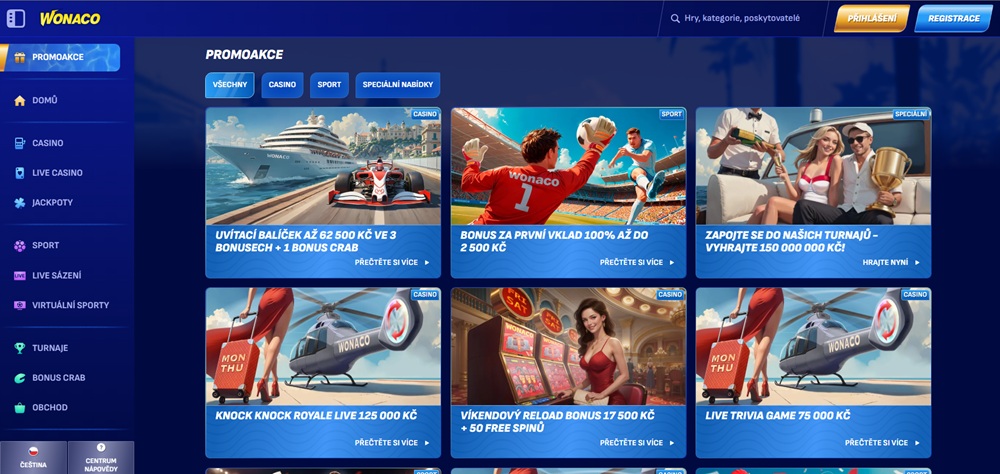Read more on Knock Knock Royale promo

click(392, 443)
